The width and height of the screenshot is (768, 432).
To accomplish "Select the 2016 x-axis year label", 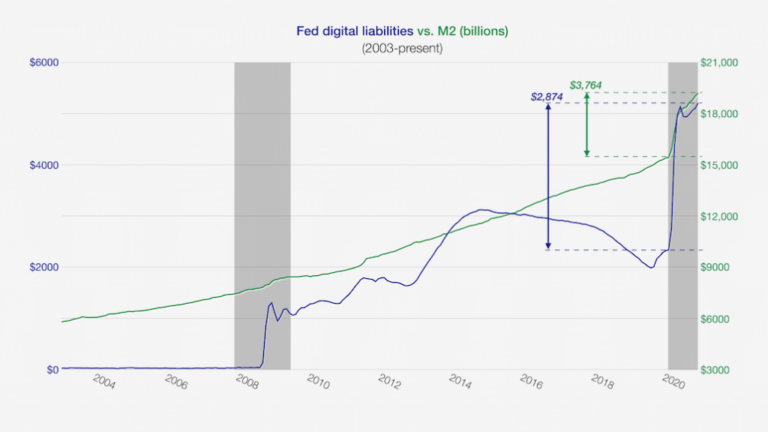I will (x=531, y=385).
